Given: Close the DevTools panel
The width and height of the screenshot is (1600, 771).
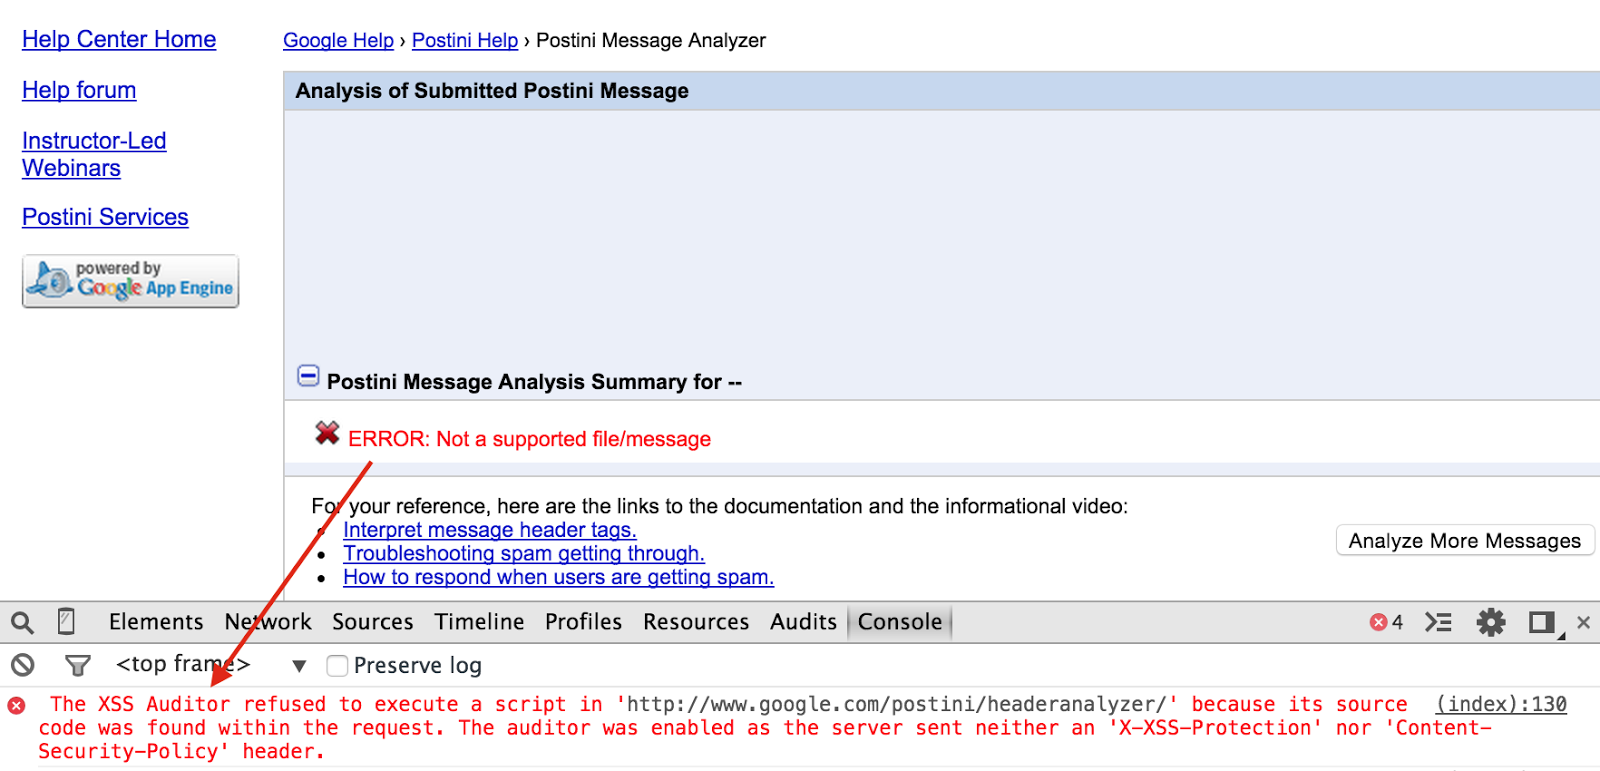Looking at the screenshot, I should pyautogui.click(x=1583, y=622).
